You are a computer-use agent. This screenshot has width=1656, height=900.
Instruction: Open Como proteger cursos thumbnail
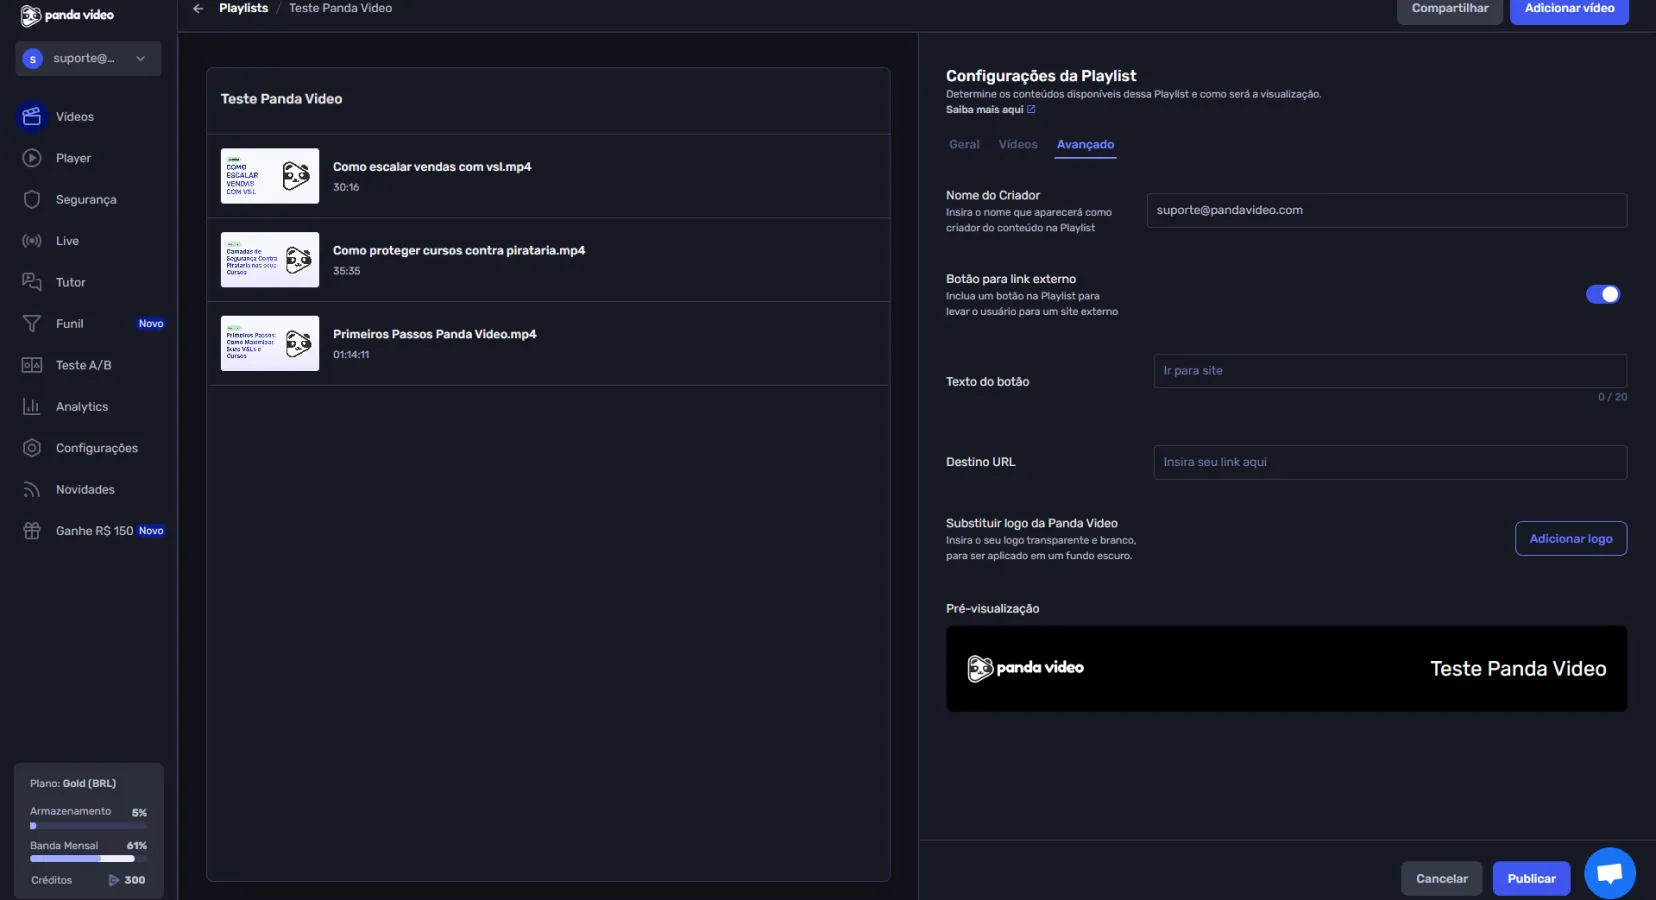click(x=270, y=260)
